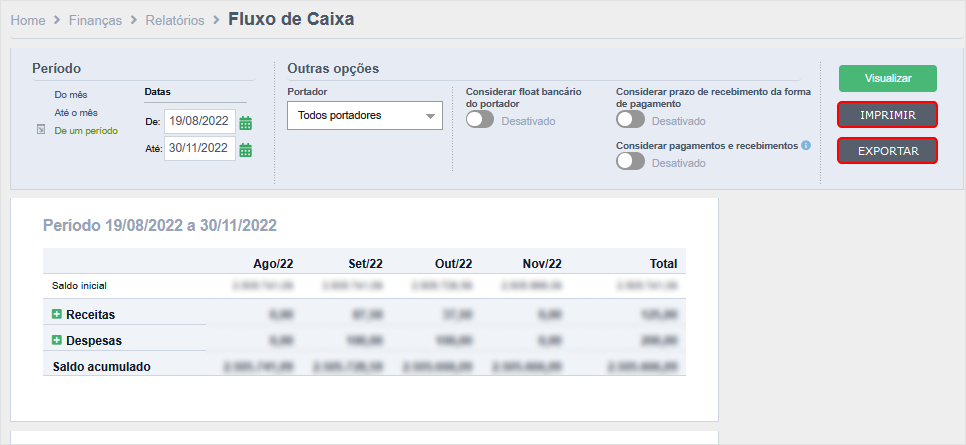Click the Out/22 column header
Screen dimensions: 966x445
pos(453,264)
